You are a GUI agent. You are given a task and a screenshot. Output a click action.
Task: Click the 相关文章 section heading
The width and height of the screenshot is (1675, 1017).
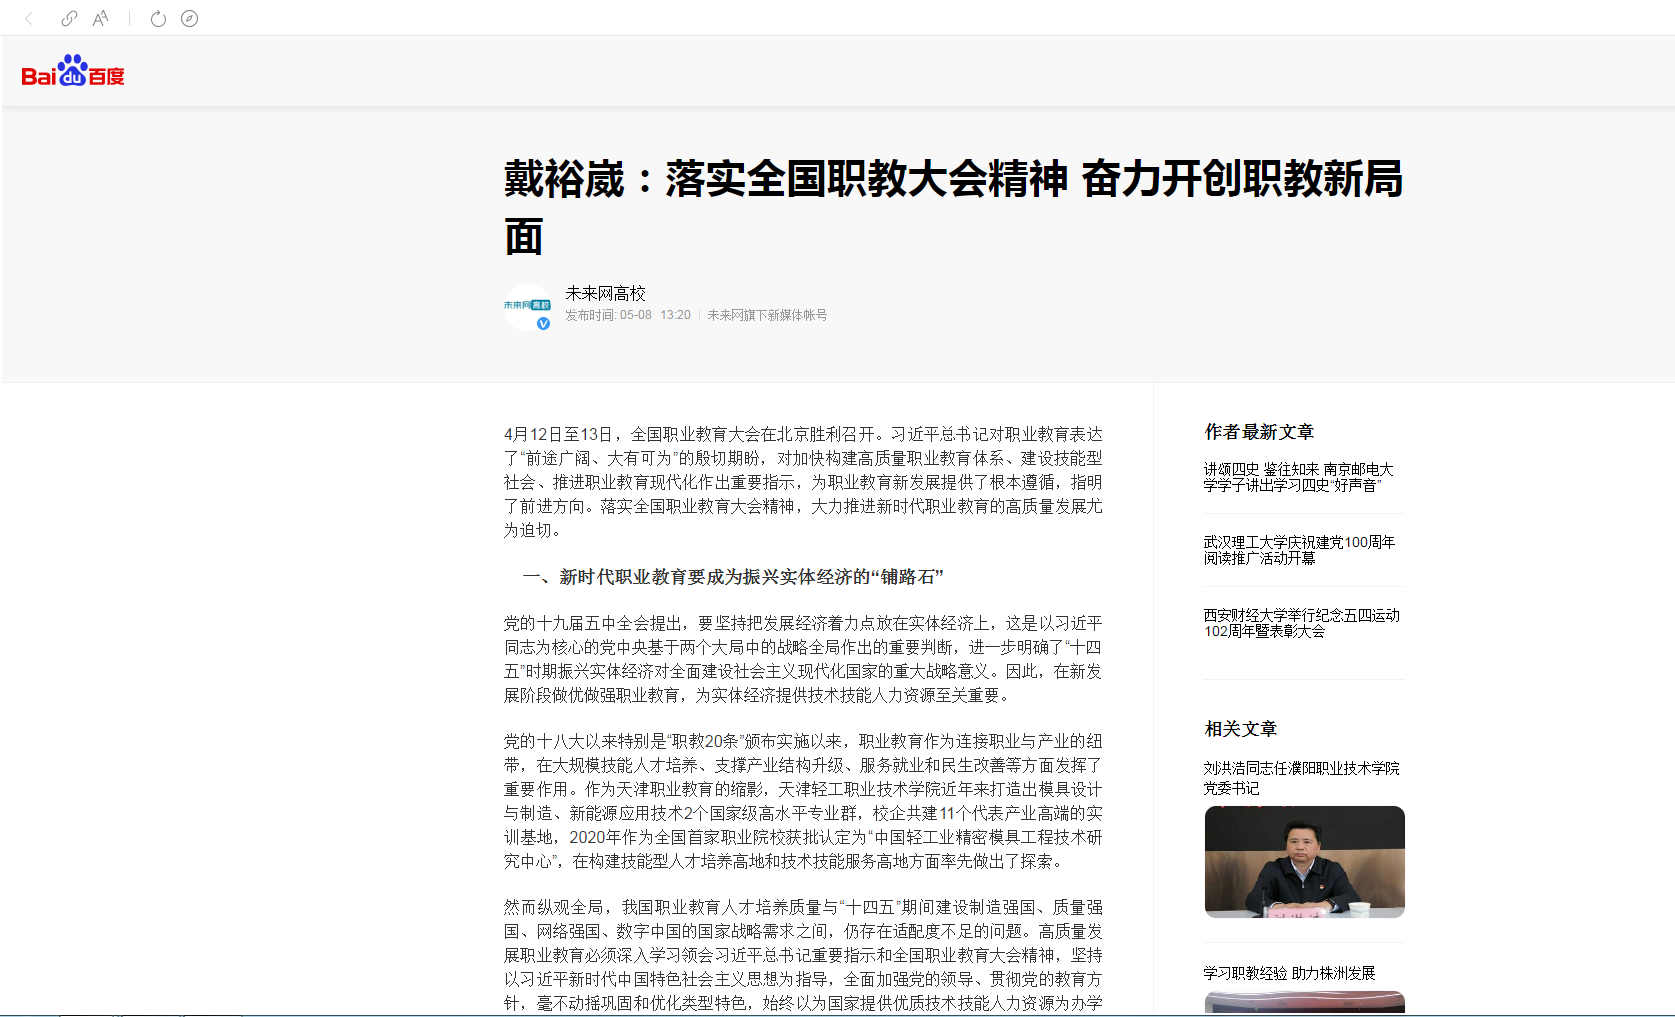(1241, 729)
